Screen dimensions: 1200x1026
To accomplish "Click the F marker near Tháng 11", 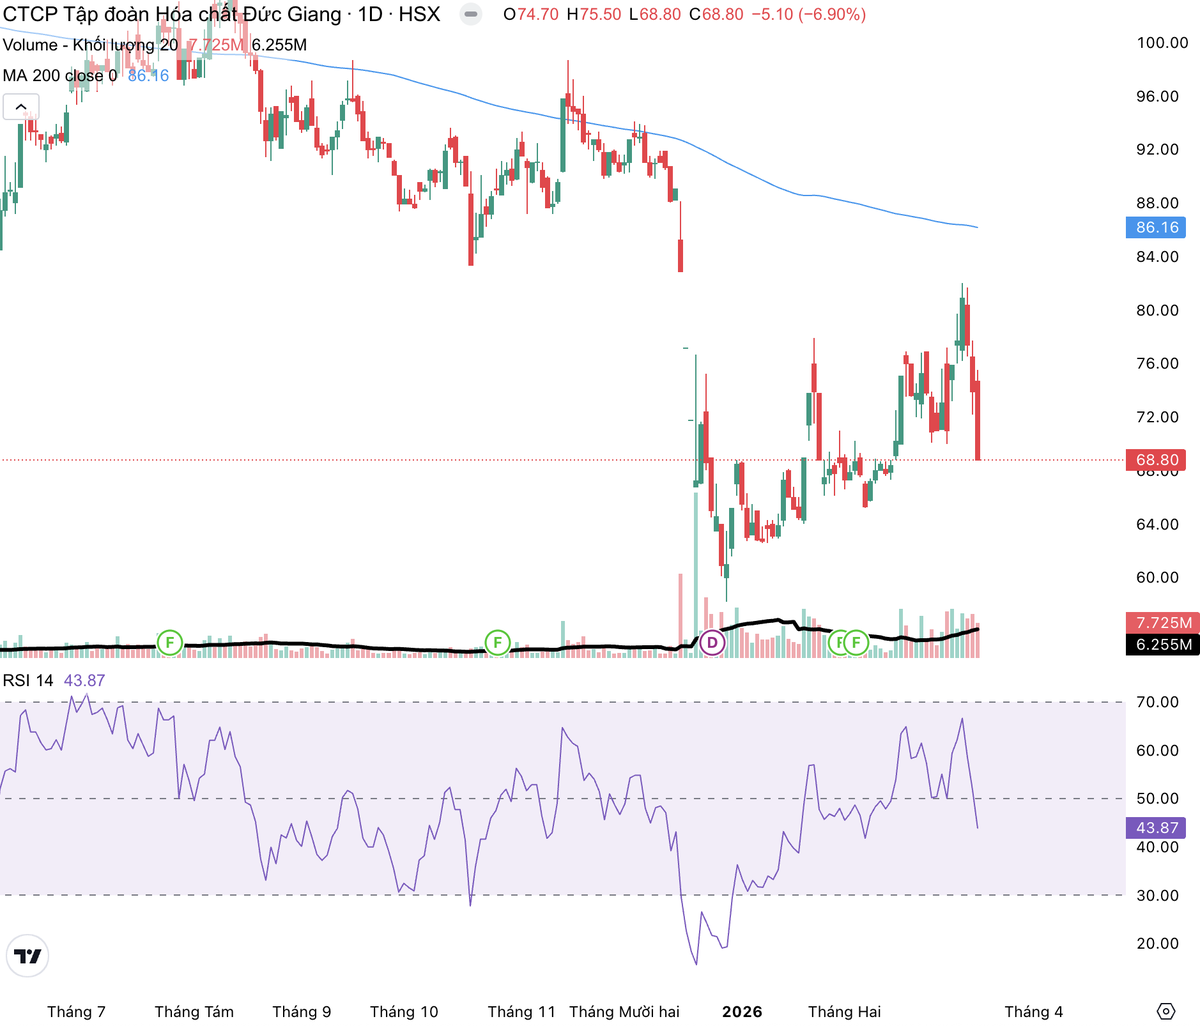I will pyautogui.click(x=497, y=642).
